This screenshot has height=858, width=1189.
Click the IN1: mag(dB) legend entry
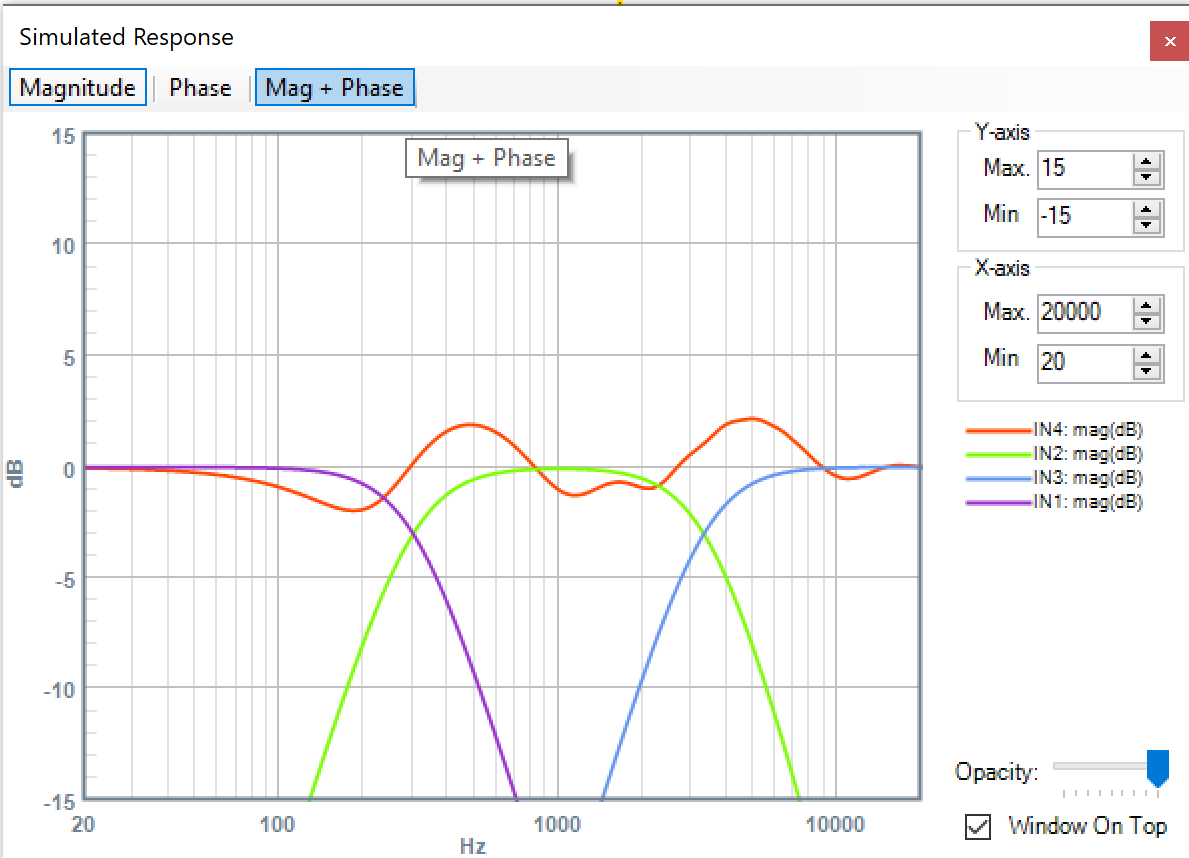(1087, 501)
